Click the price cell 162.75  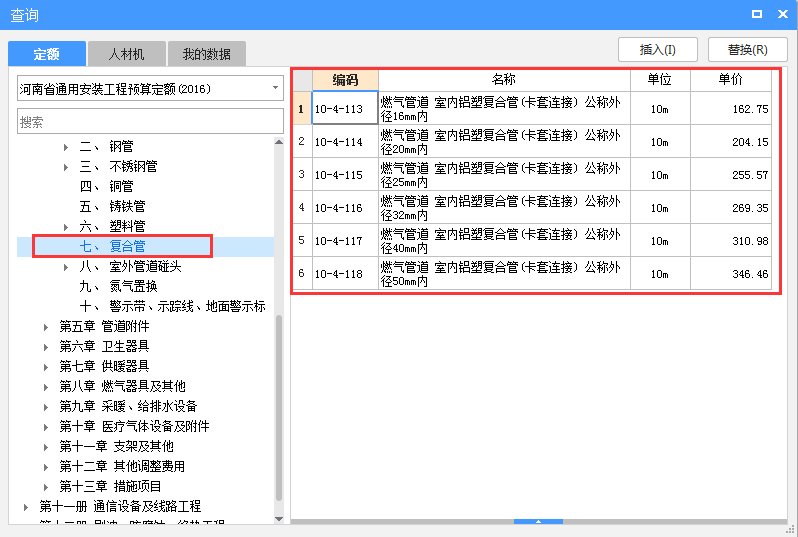tap(731, 108)
